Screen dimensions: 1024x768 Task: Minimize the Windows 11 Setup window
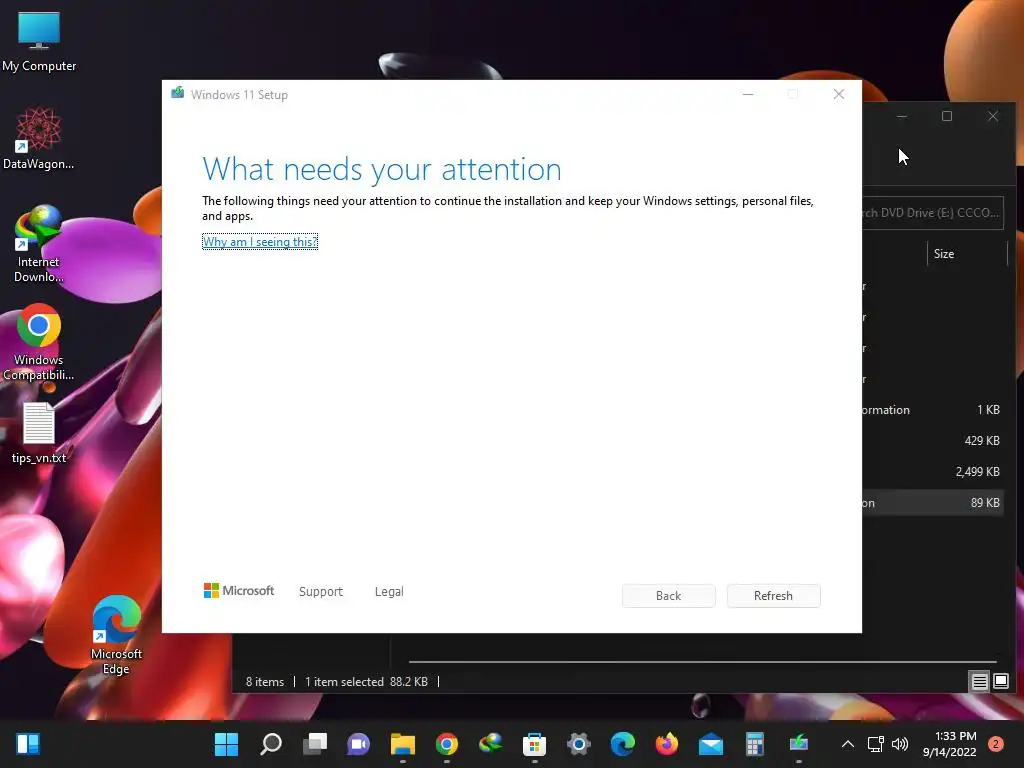(748, 95)
